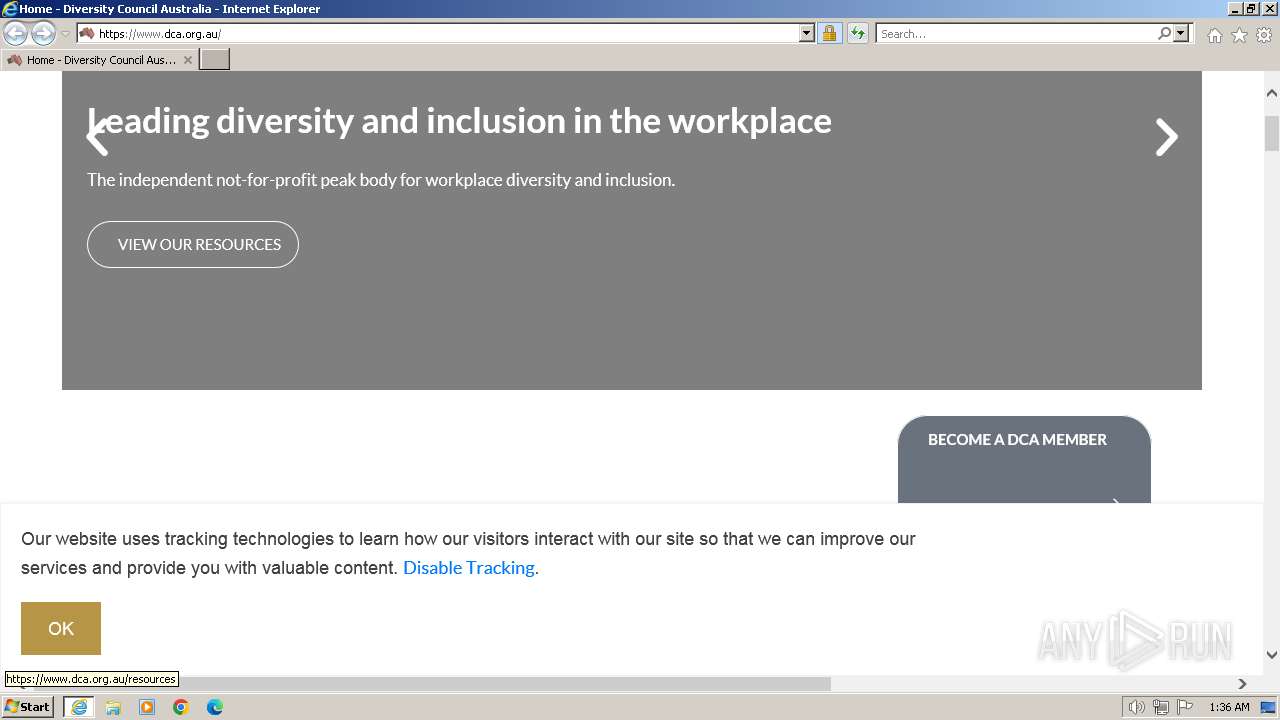Expand the address bar autocomplete dropdown

coord(807,33)
